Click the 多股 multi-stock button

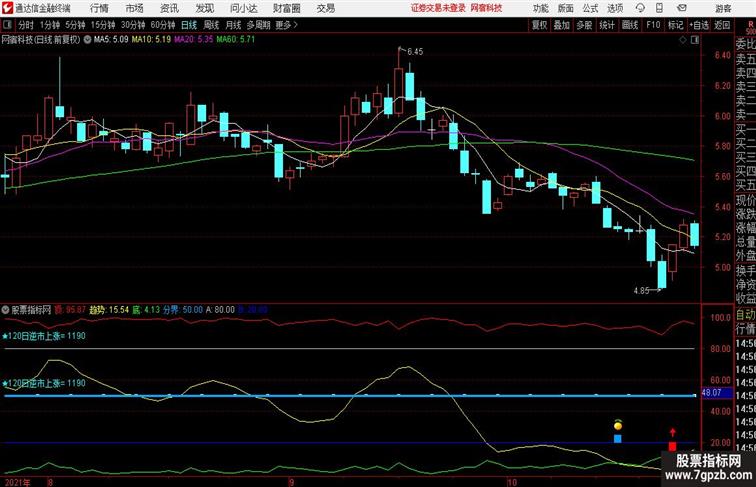point(584,25)
